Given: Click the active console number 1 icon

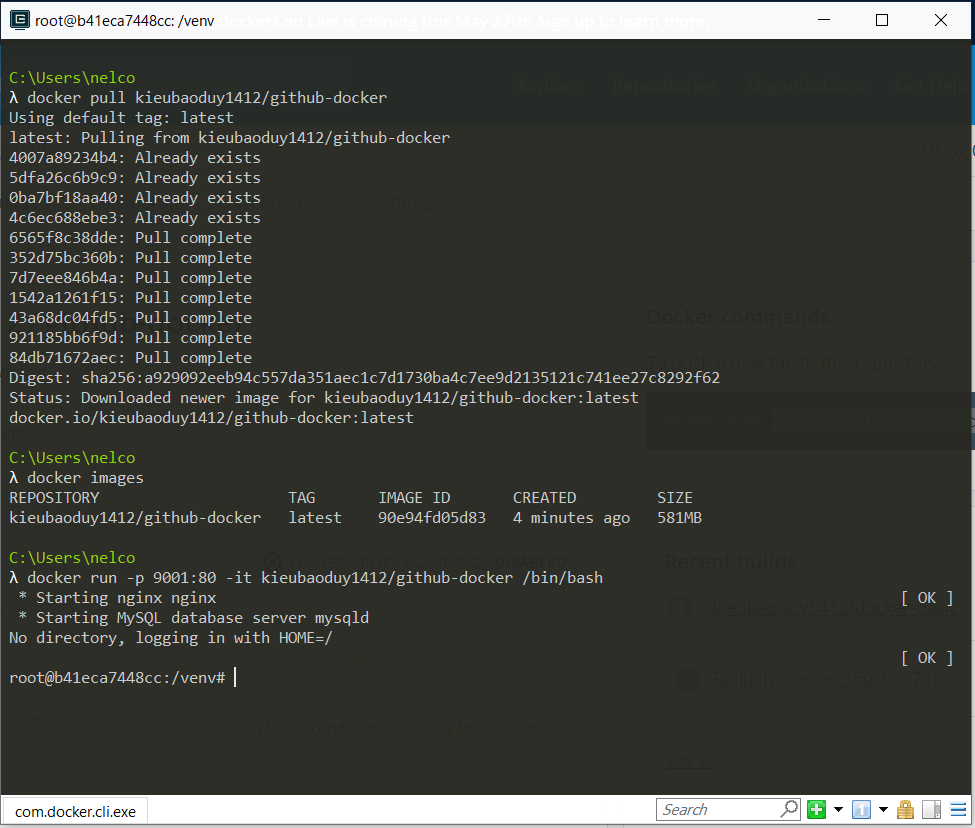Looking at the screenshot, I should (861, 809).
